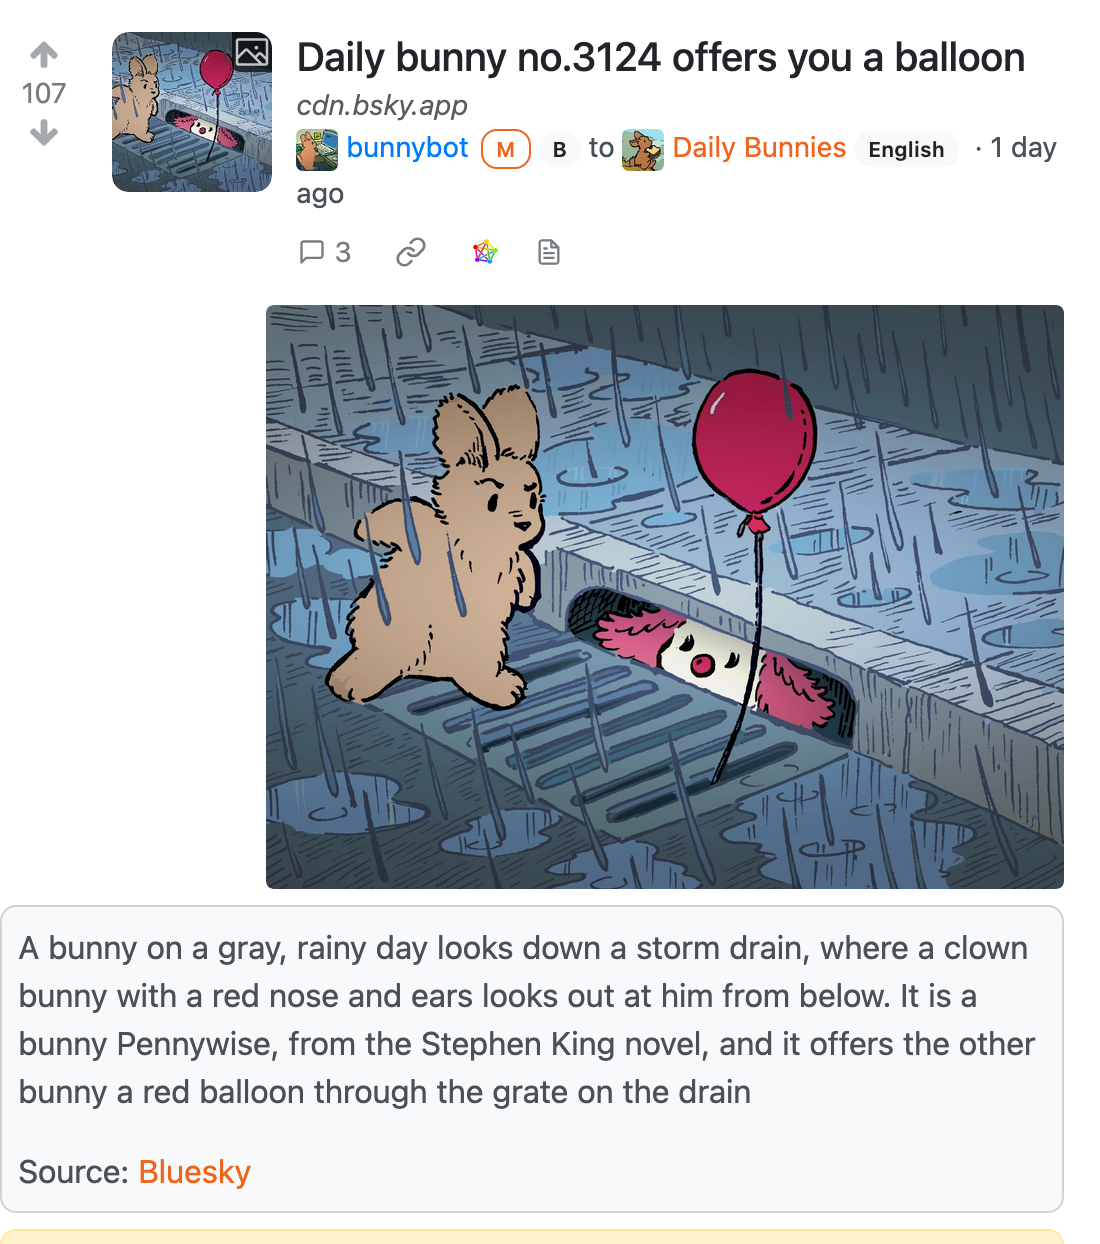Viewport: 1100px width, 1244px height.
Task: Downvote the post with the down arrow
Action: [43, 132]
